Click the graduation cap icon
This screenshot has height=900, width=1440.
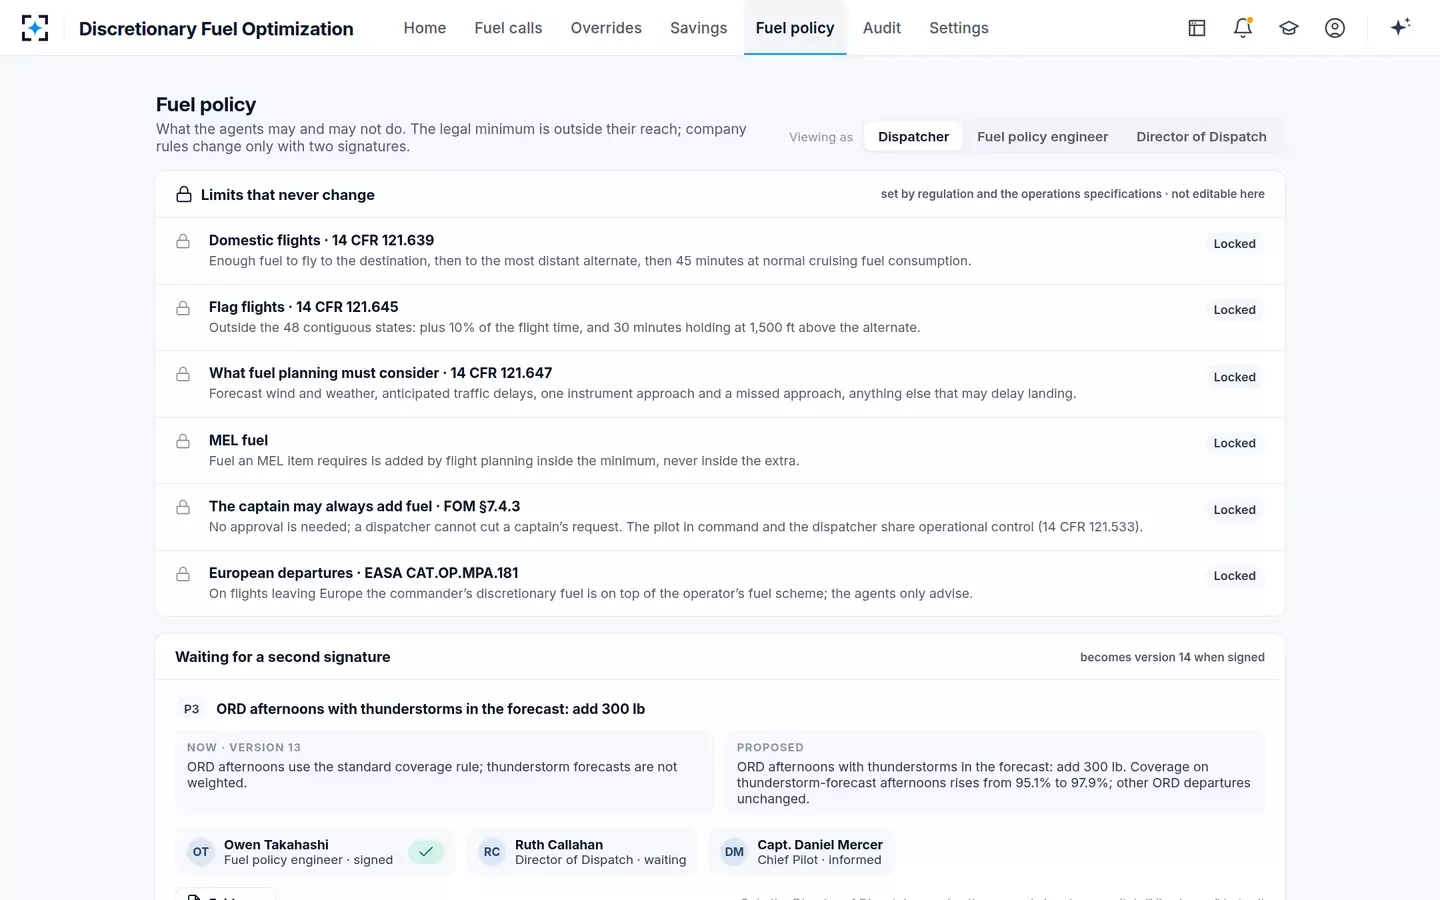tap(1289, 28)
